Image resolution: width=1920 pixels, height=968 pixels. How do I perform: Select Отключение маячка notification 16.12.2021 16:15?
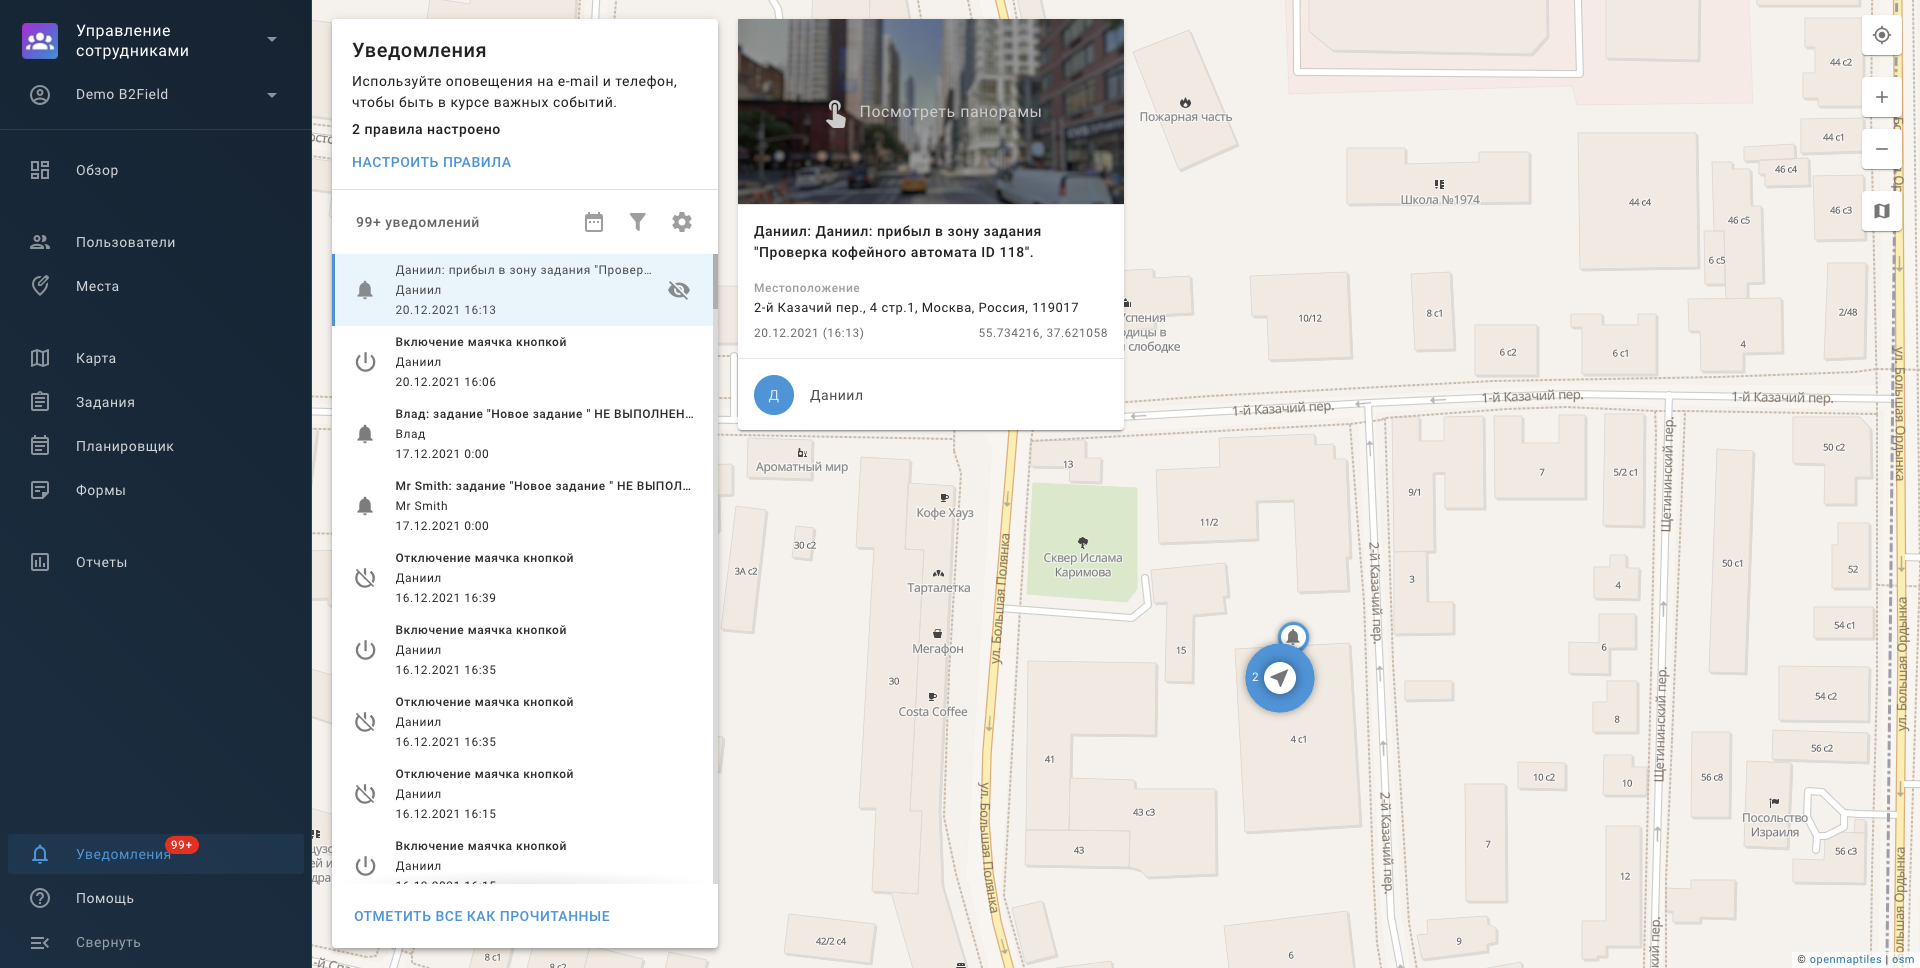pos(523,794)
